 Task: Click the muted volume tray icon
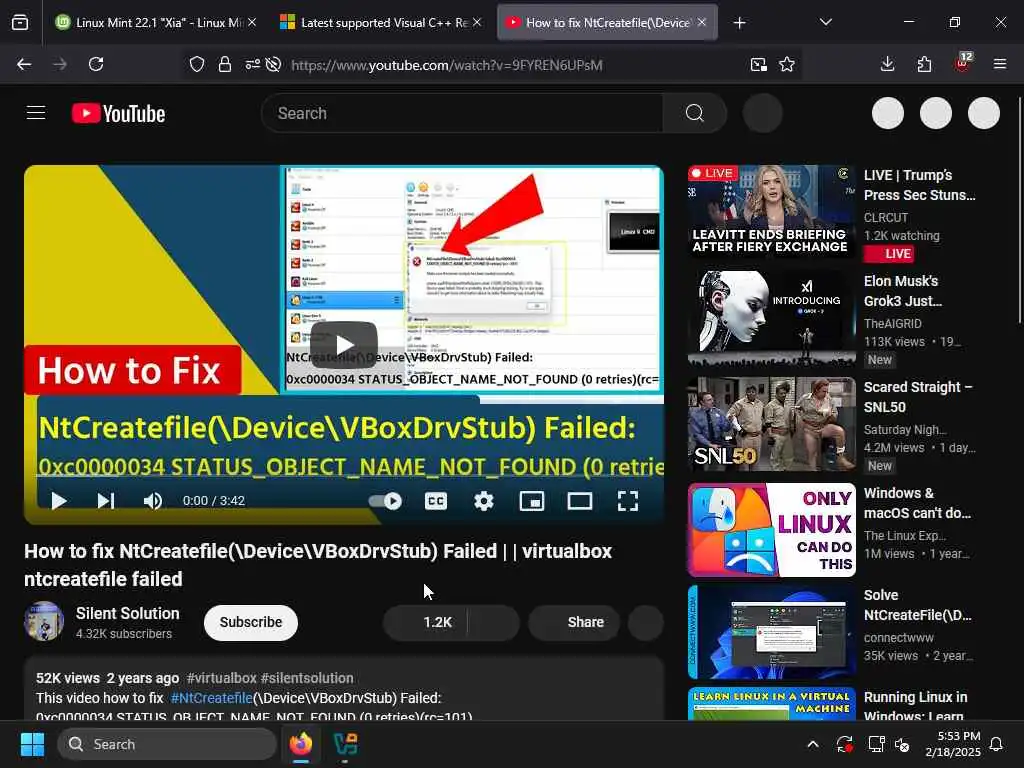pyautogui.click(x=902, y=744)
